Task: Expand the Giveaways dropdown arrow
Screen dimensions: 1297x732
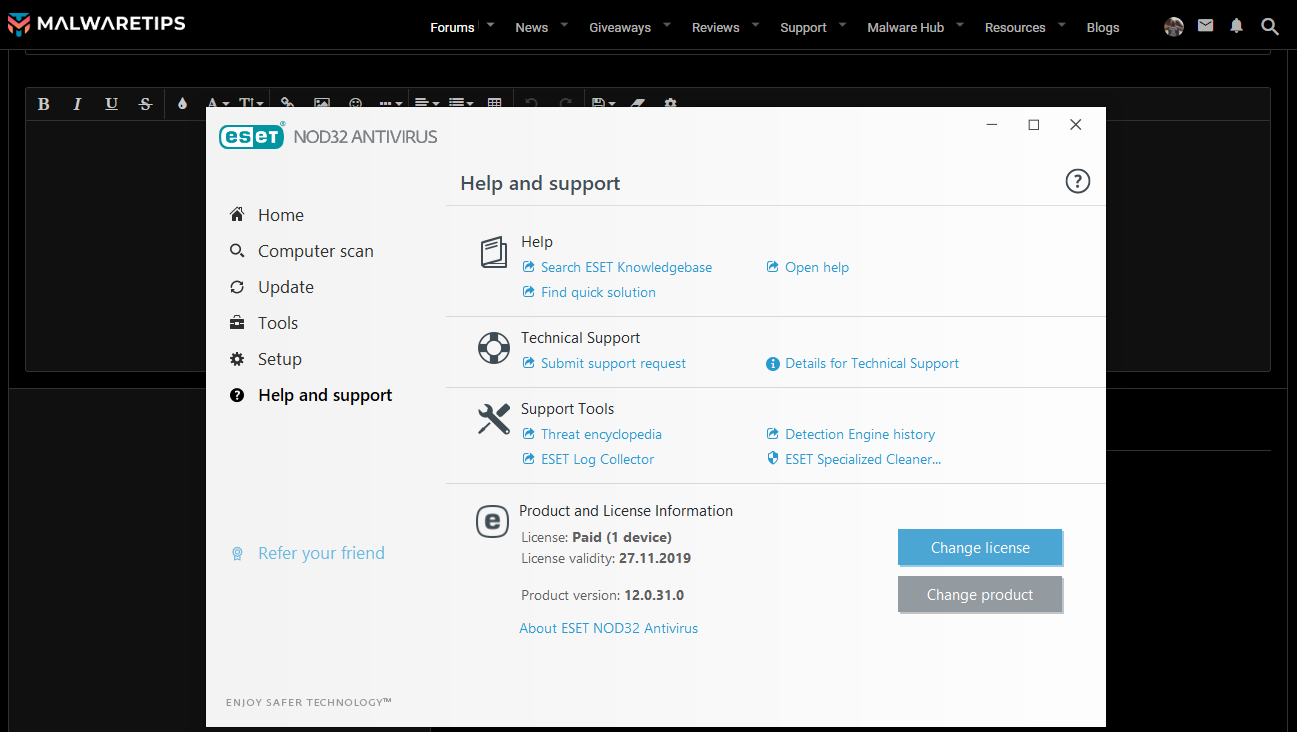Action: 667,24
